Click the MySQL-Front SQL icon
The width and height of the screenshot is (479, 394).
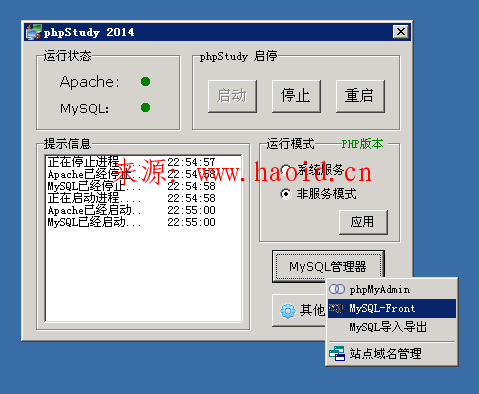click(x=337, y=308)
